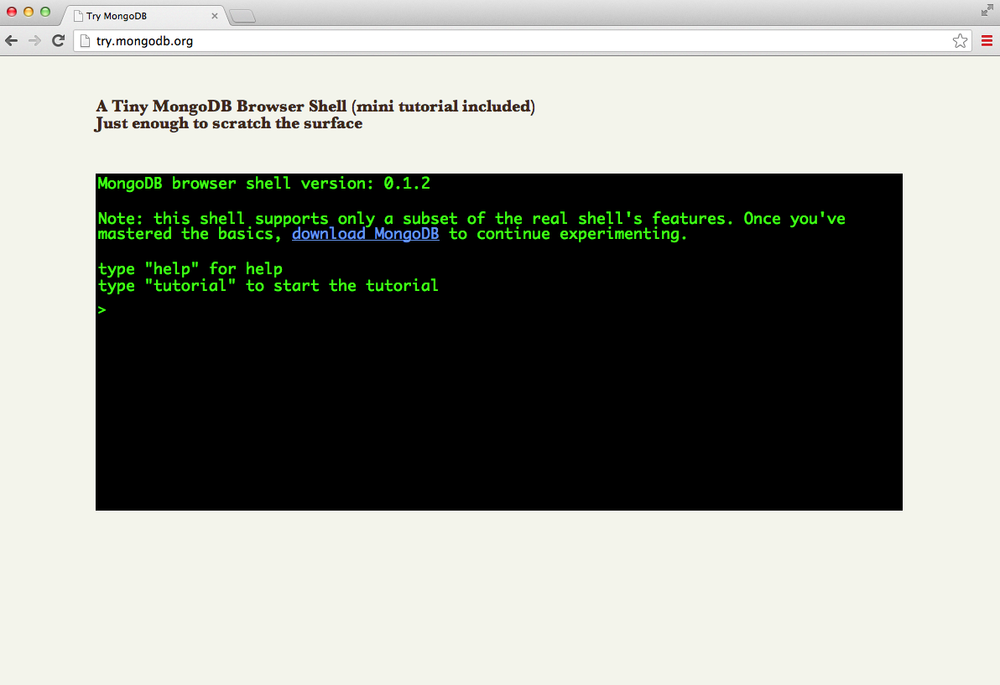
Task: Minimize the window with the yellow button
Action: click(x=27, y=11)
